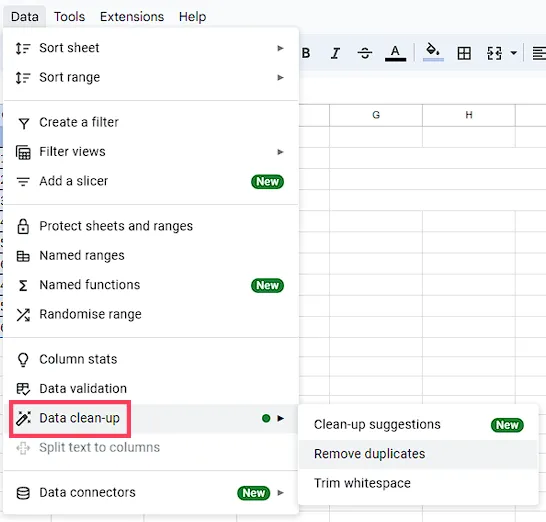Screen dimensions: 546x522
Task: Open Protect sheets and ranges
Action: click(151, 226)
